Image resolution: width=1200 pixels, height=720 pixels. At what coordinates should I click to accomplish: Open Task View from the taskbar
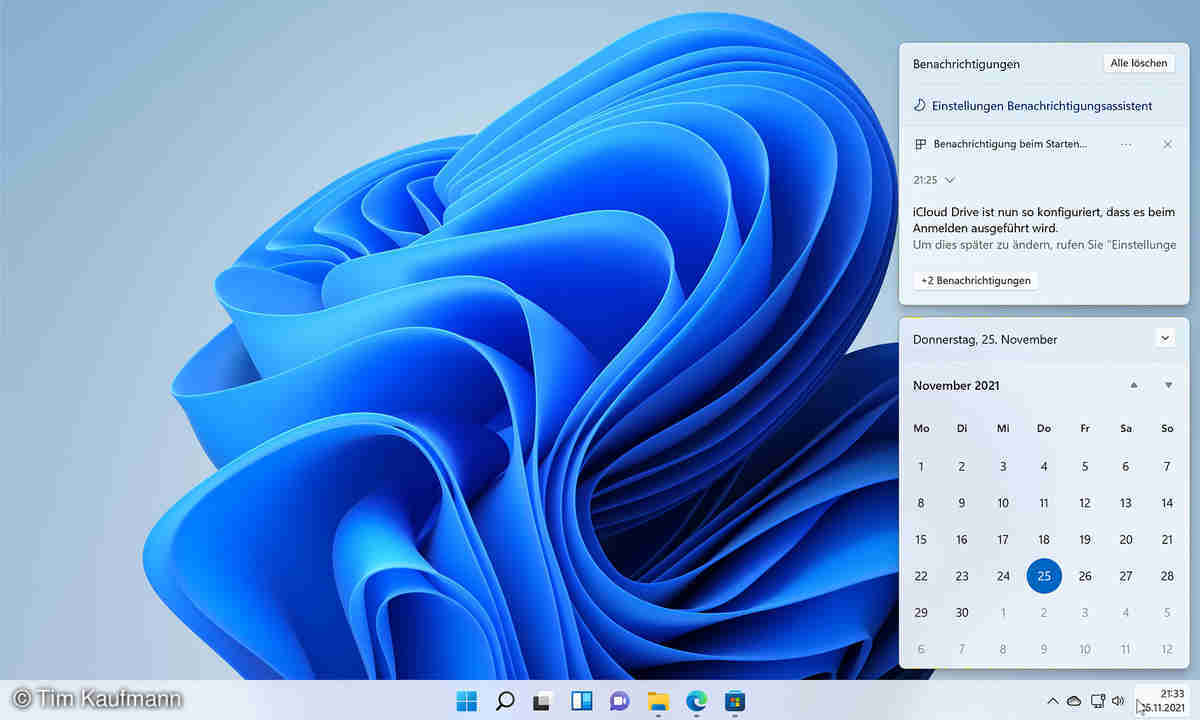click(x=543, y=701)
